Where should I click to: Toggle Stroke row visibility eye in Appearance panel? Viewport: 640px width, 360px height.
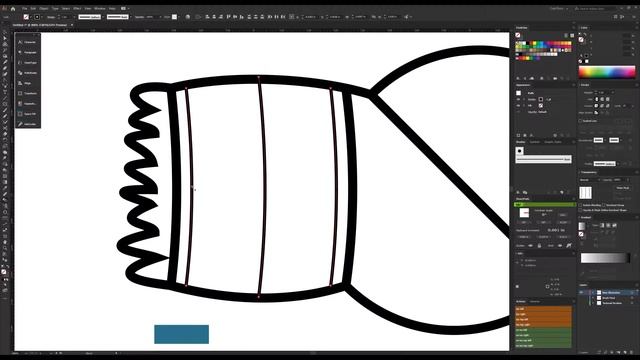tap(519, 99)
